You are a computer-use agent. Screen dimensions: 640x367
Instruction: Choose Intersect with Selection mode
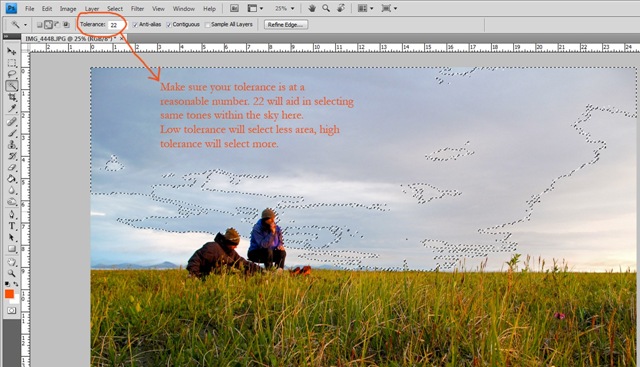66,25
